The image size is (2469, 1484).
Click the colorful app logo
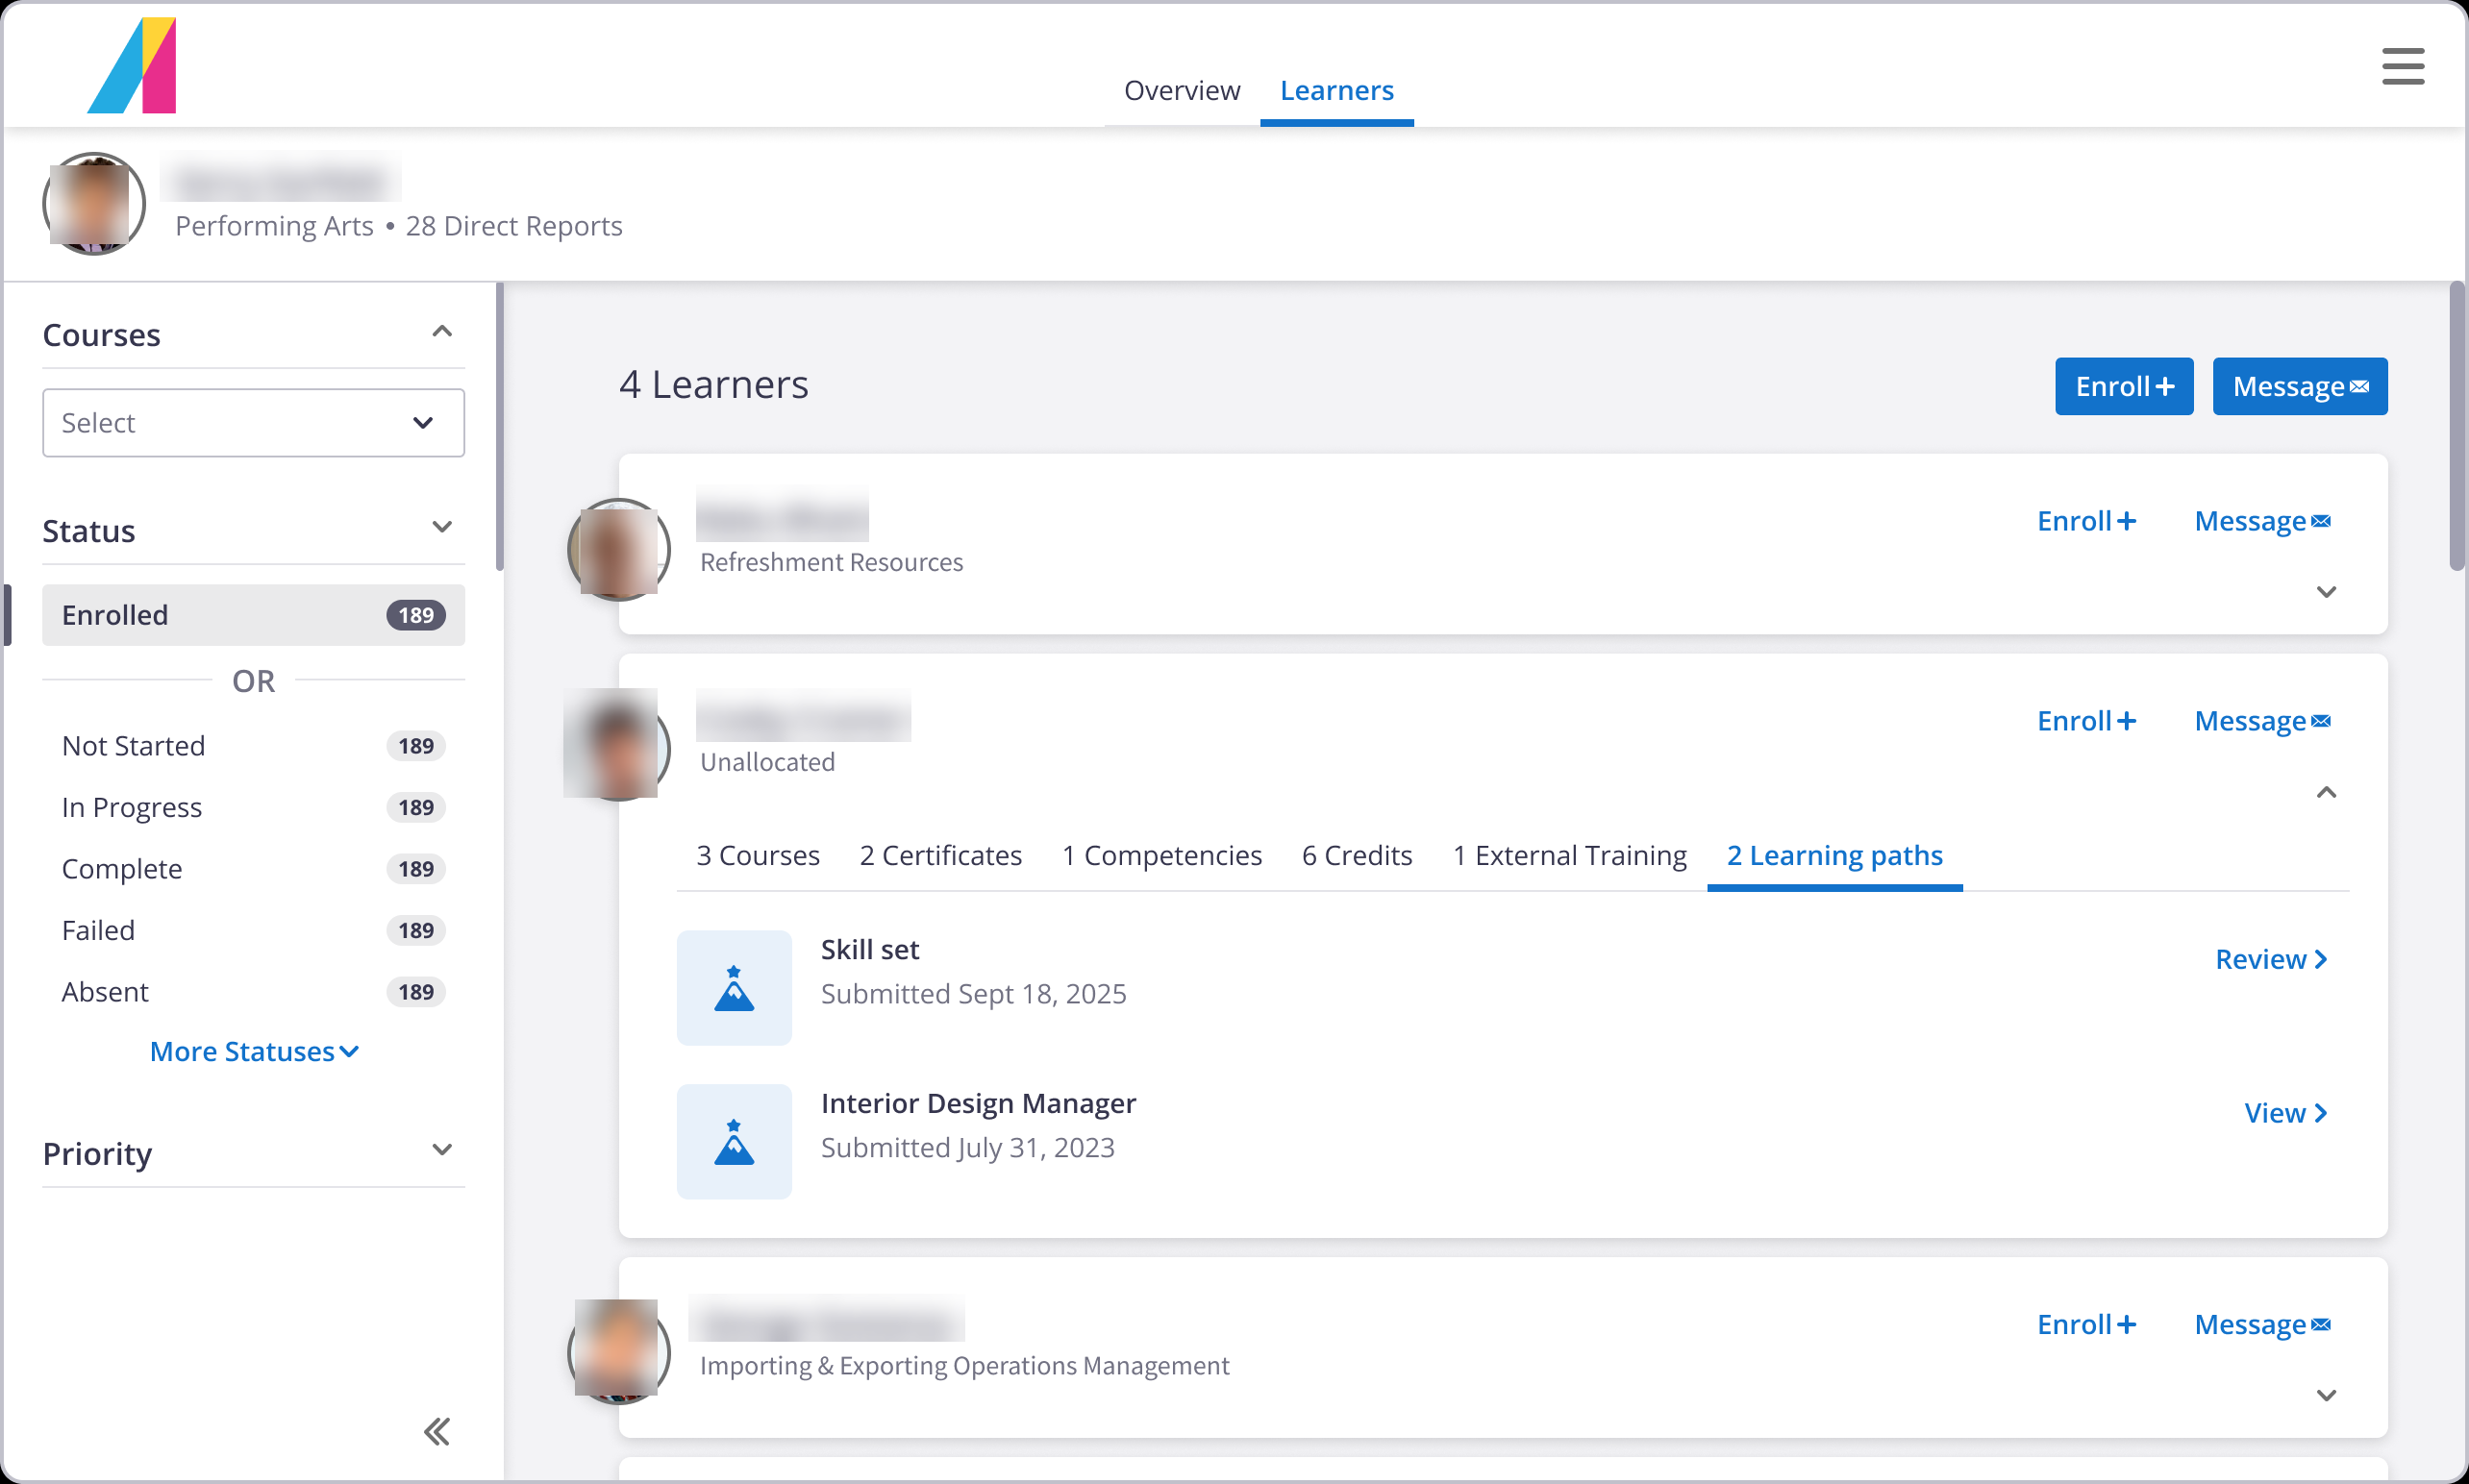point(131,65)
